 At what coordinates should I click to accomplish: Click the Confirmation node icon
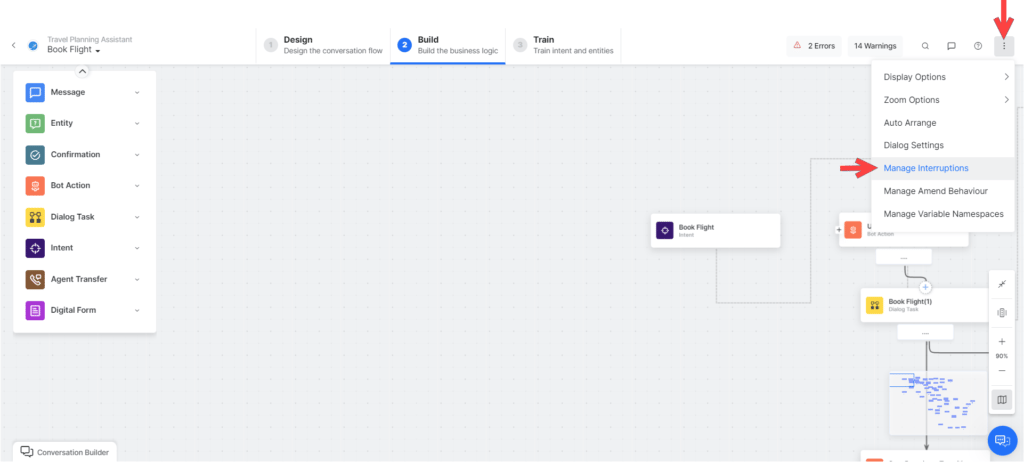point(35,155)
